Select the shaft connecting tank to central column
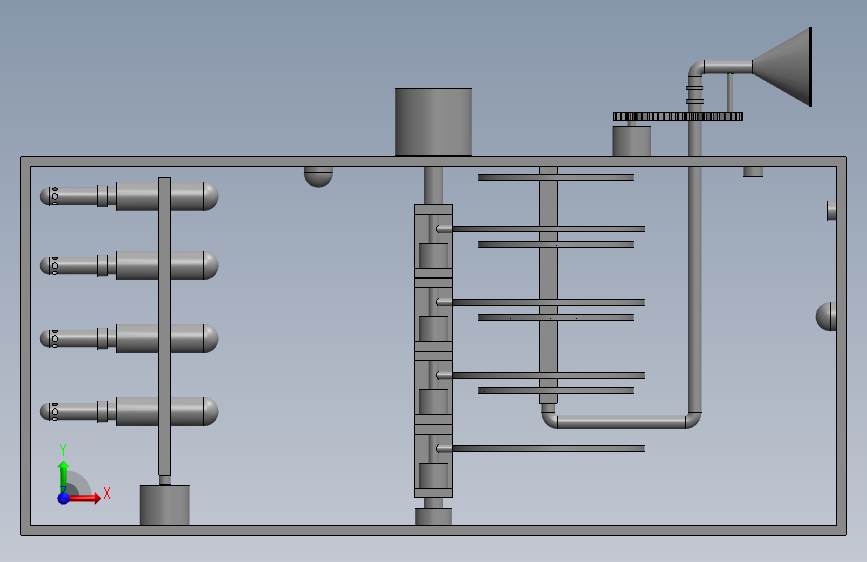This screenshot has width=867, height=562. 434,185
